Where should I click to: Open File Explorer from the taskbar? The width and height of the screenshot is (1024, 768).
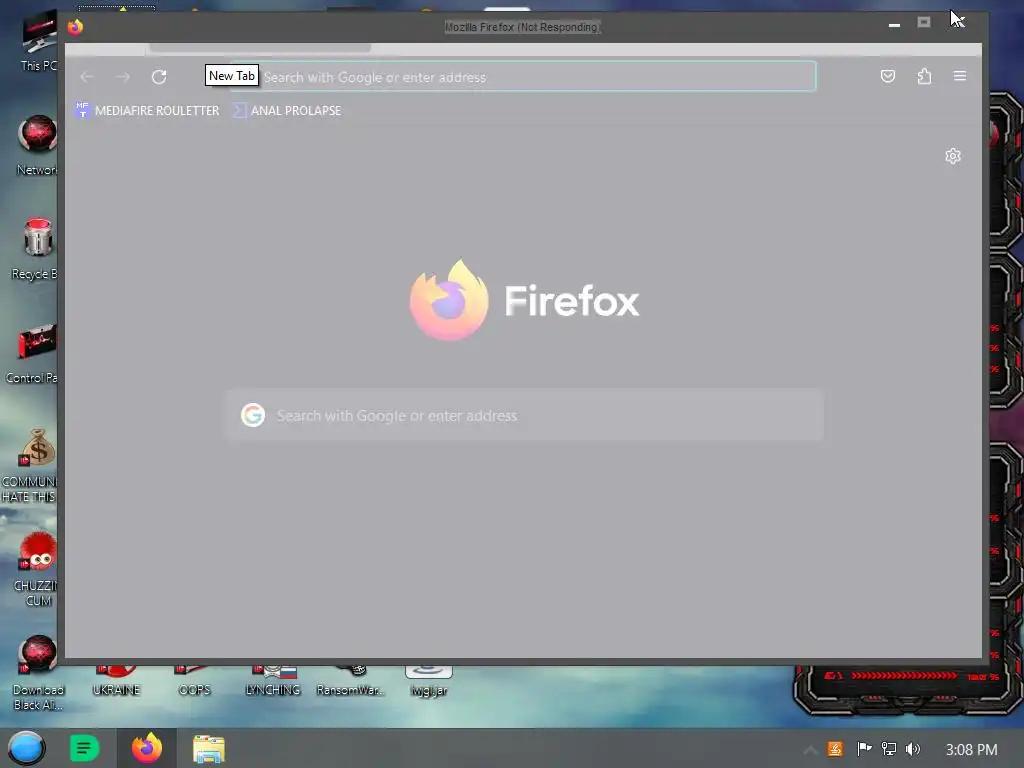coord(209,748)
